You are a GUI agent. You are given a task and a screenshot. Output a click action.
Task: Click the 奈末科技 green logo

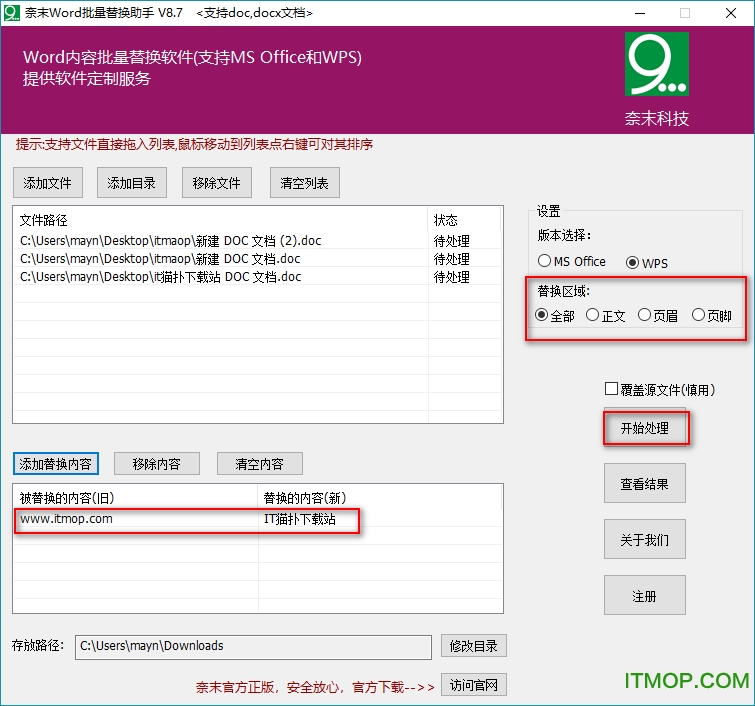click(657, 64)
